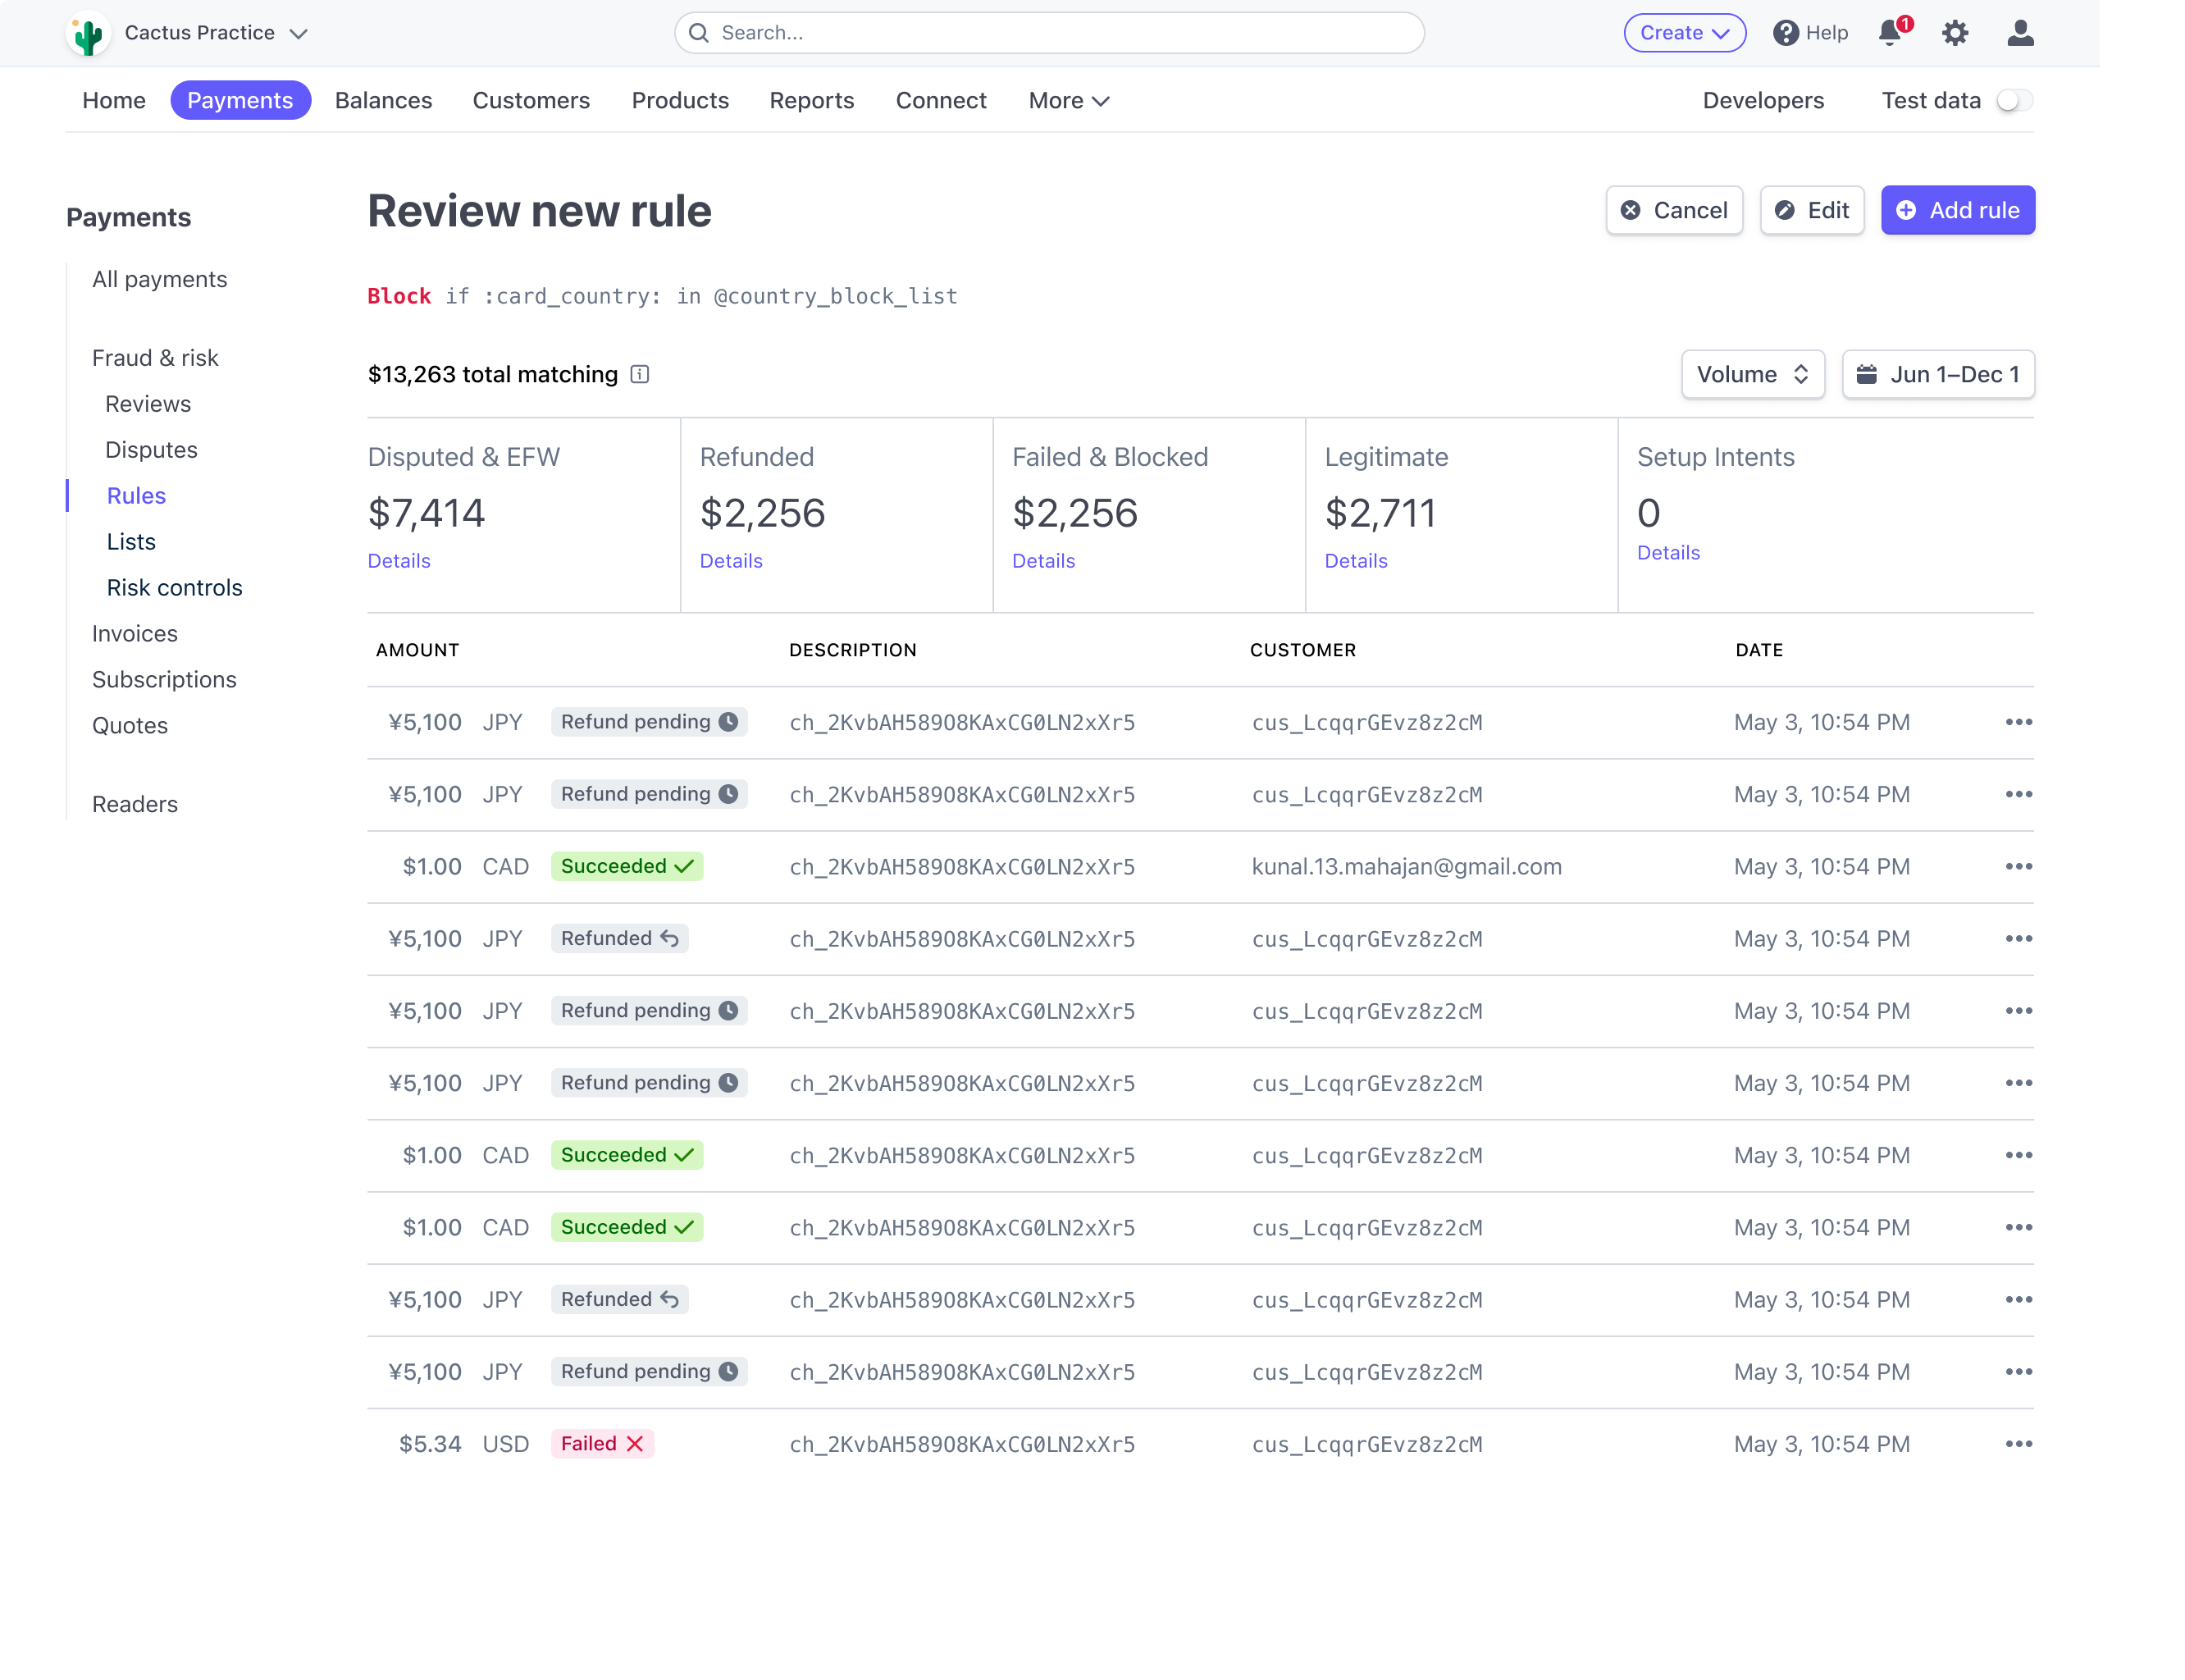Open the settings gear icon
This screenshot has height=1680, width=2185.
pyautogui.click(x=1955, y=33)
